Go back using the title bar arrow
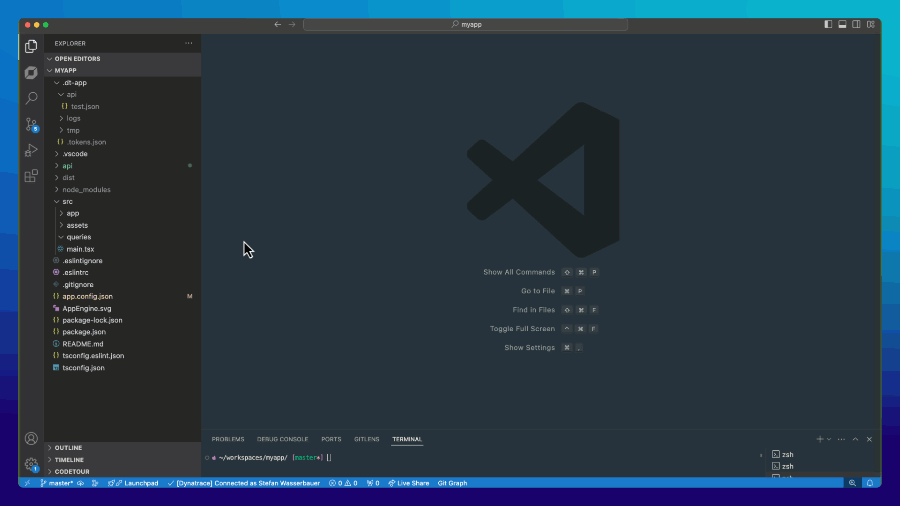Screen dimensions: 900x506 coord(278,25)
